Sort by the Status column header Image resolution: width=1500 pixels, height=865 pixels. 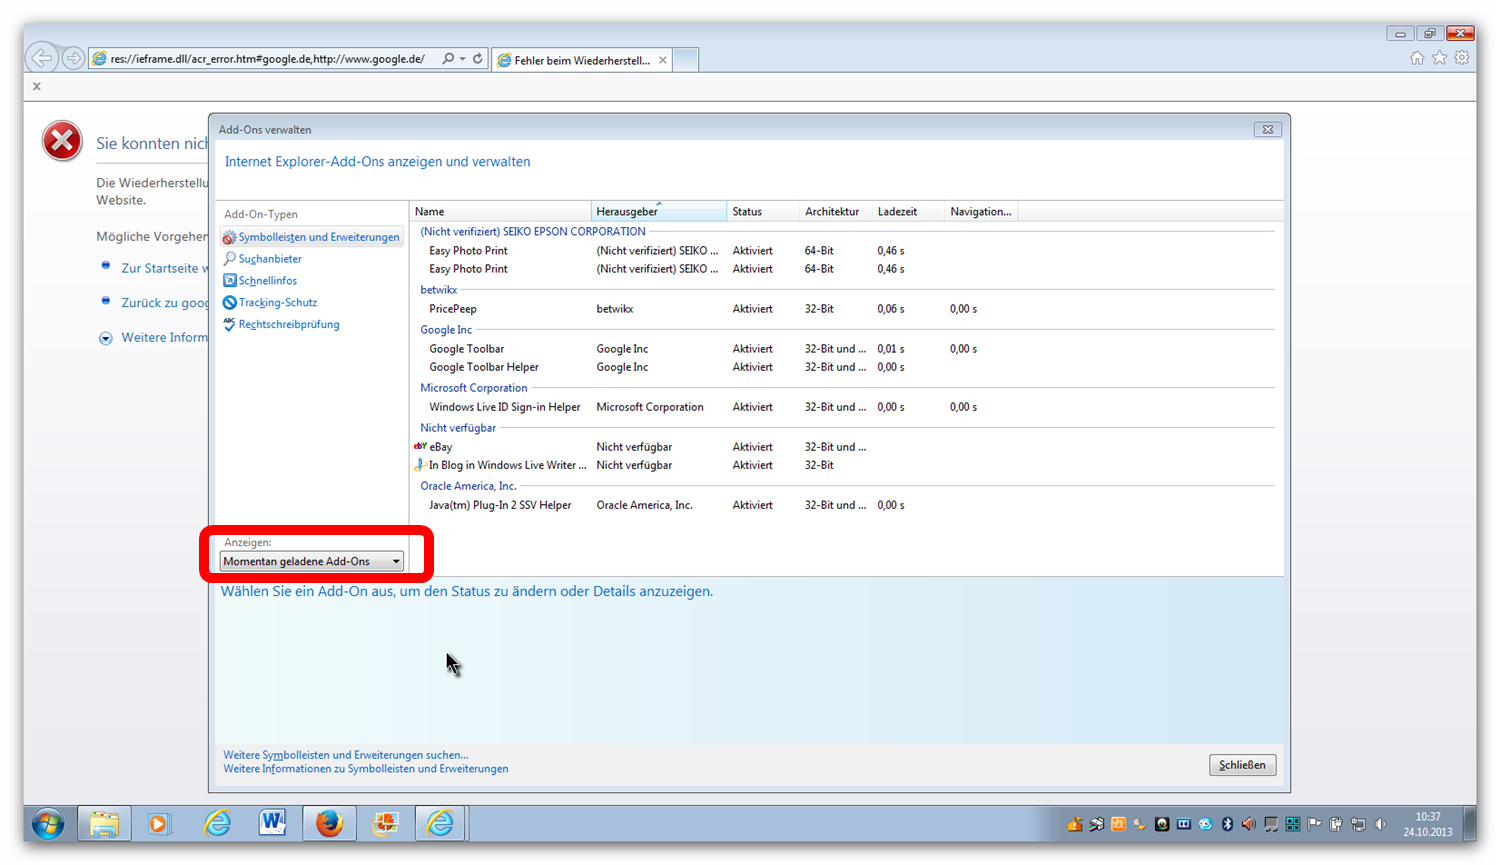pos(763,212)
